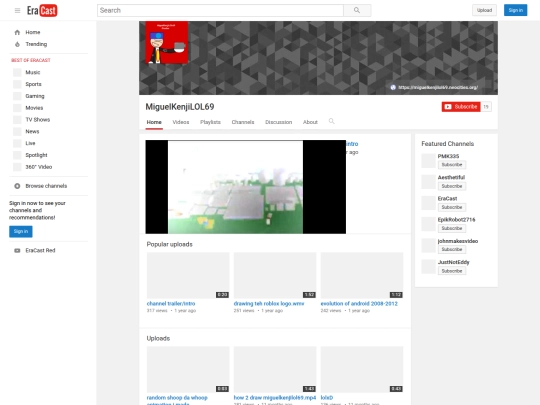Play the featured channel video
The width and height of the screenshot is (540, 405).
(246, 187)
